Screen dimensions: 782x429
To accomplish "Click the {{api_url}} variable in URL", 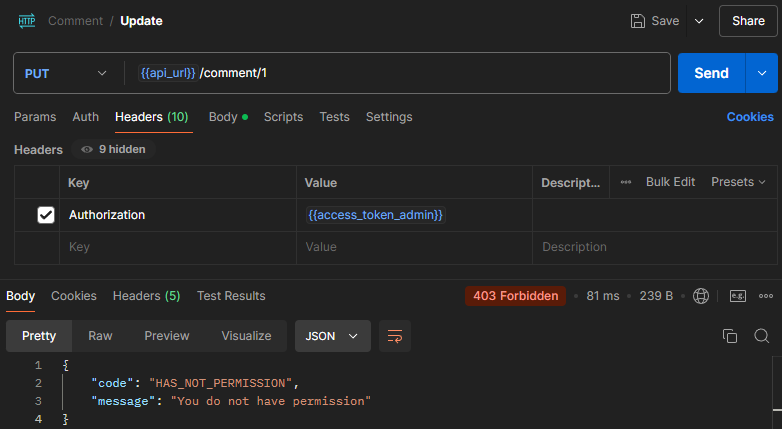I will click(x=168, y=73).
